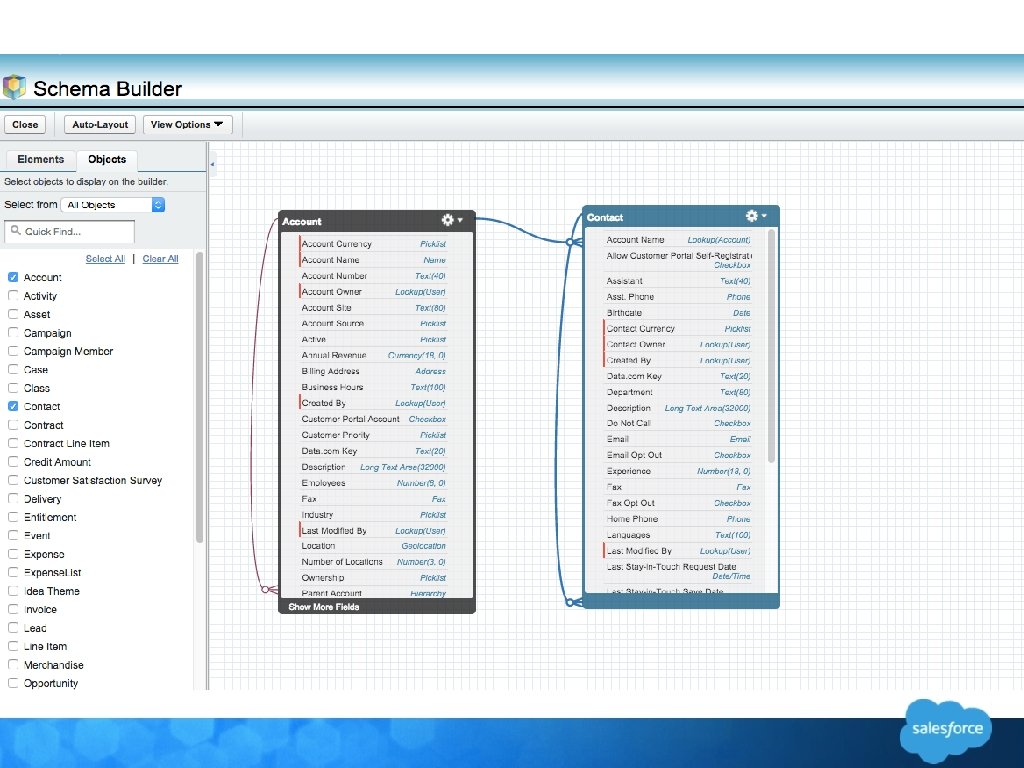
Task: Switch to the Elements tab
Action: [40, 159]
